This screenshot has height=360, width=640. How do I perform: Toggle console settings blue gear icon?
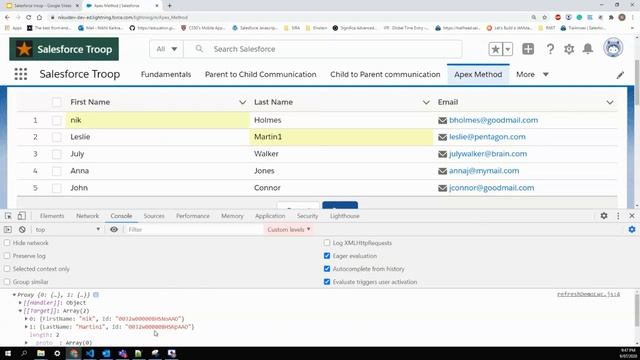pyautogui.click(x=632, y=229)
